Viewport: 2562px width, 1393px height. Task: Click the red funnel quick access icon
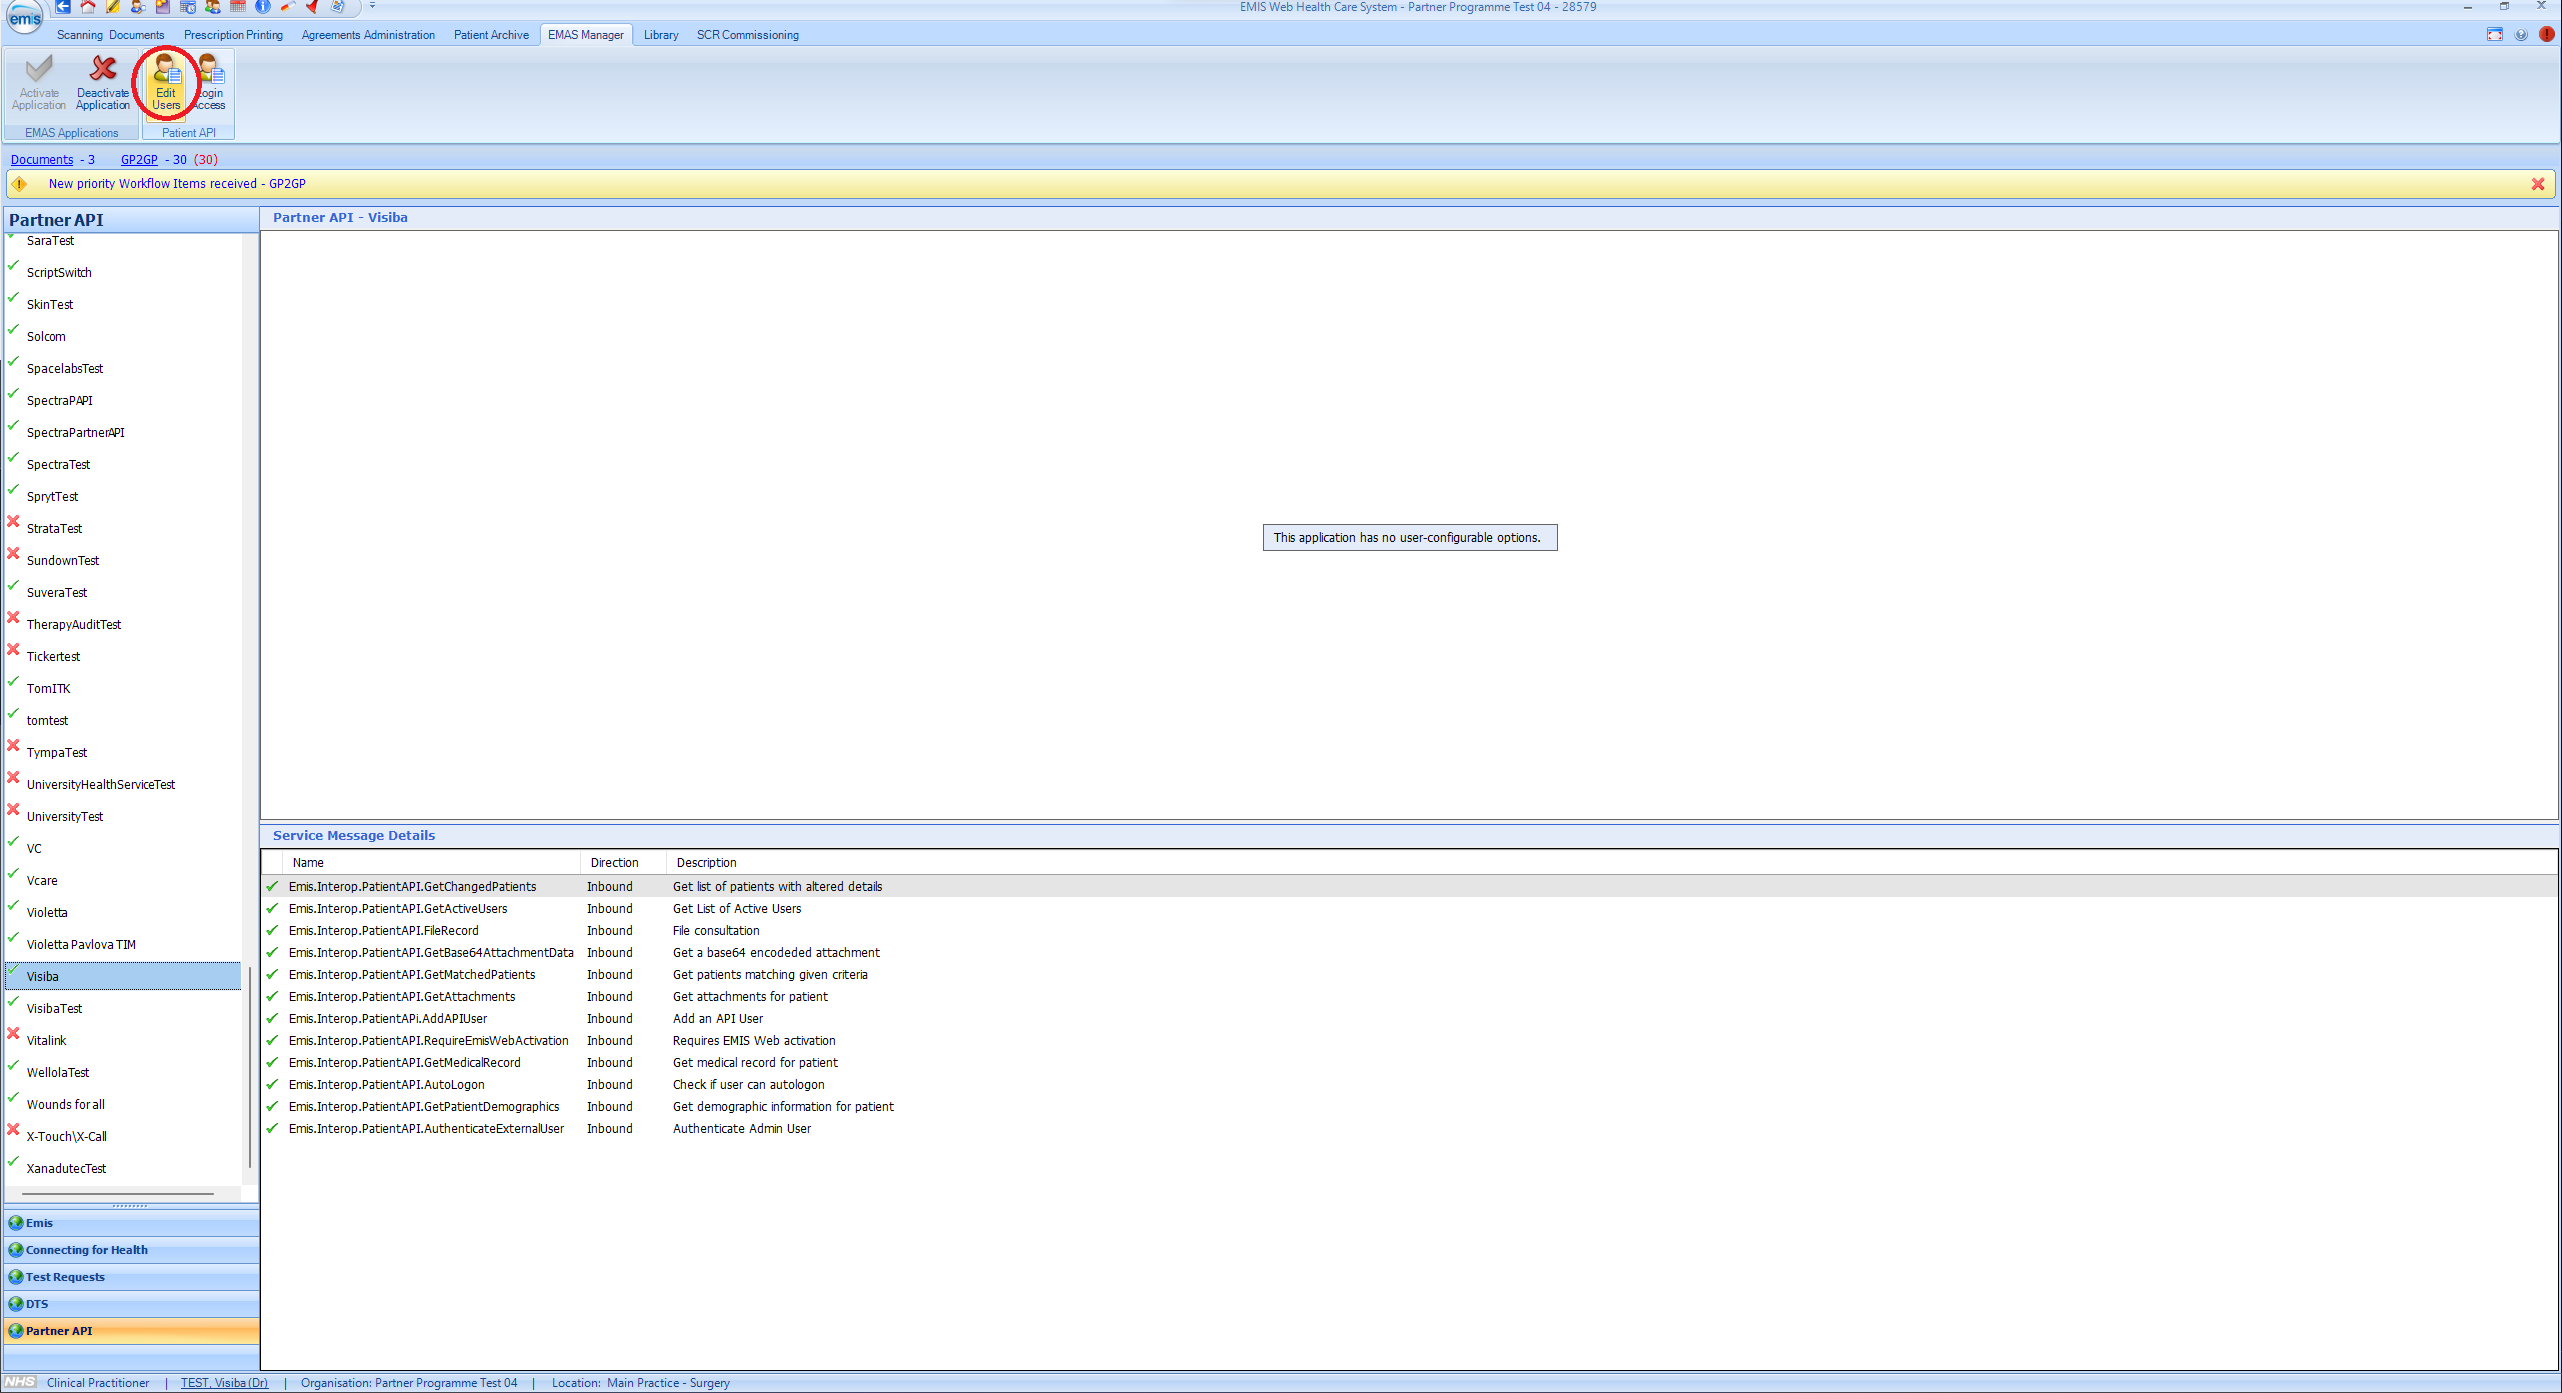313,7
